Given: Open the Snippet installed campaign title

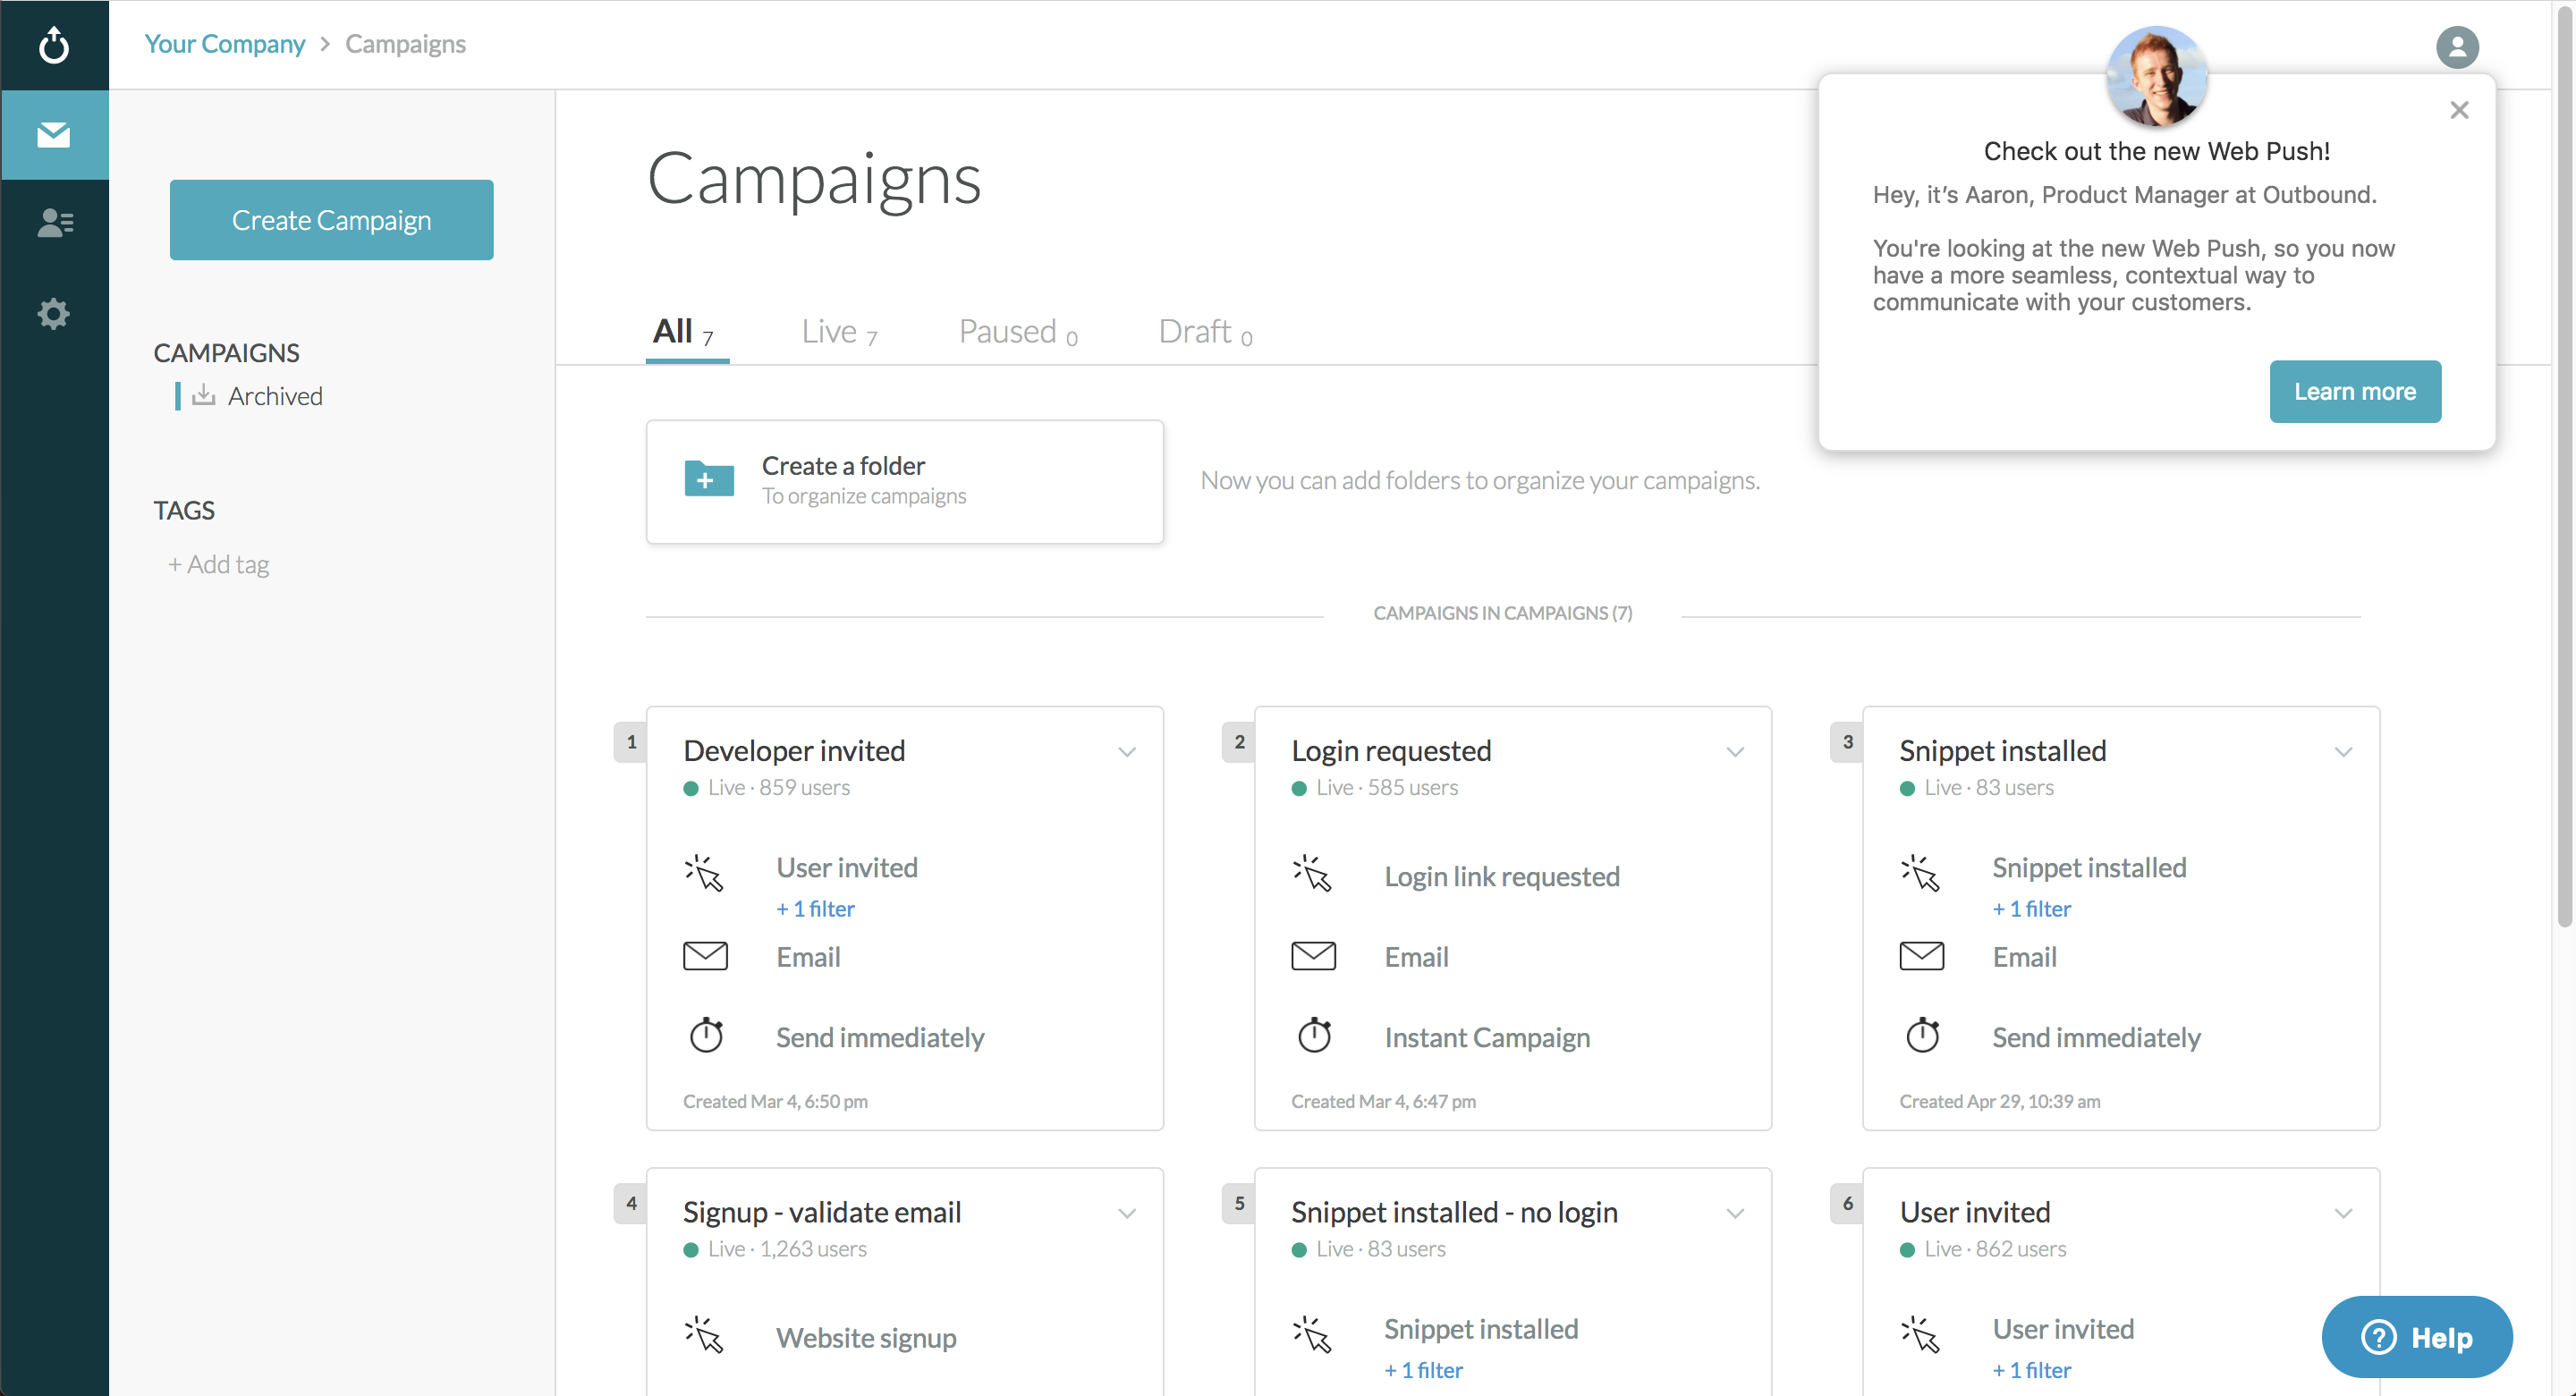Looking at the screenshot, I should click(x=2002, y=750).
